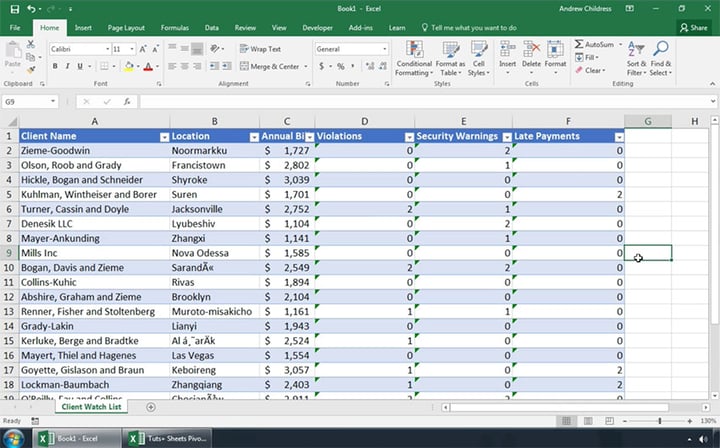Image resolution: width=720 pixels, height=448 pixels.
Task: Toggle Bold formatting
Action: (x=55, y=67)
